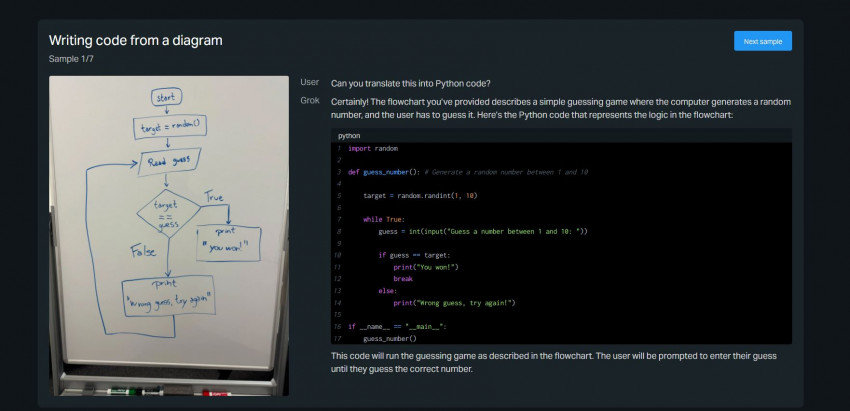
Task: Click the 'import random' code line
Action: (x=373, y=148)
